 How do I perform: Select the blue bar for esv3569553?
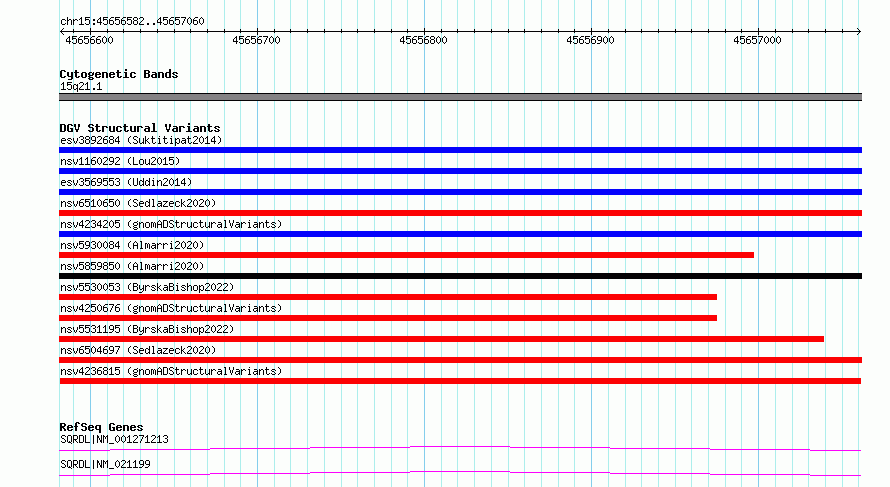tap(460, 192)
